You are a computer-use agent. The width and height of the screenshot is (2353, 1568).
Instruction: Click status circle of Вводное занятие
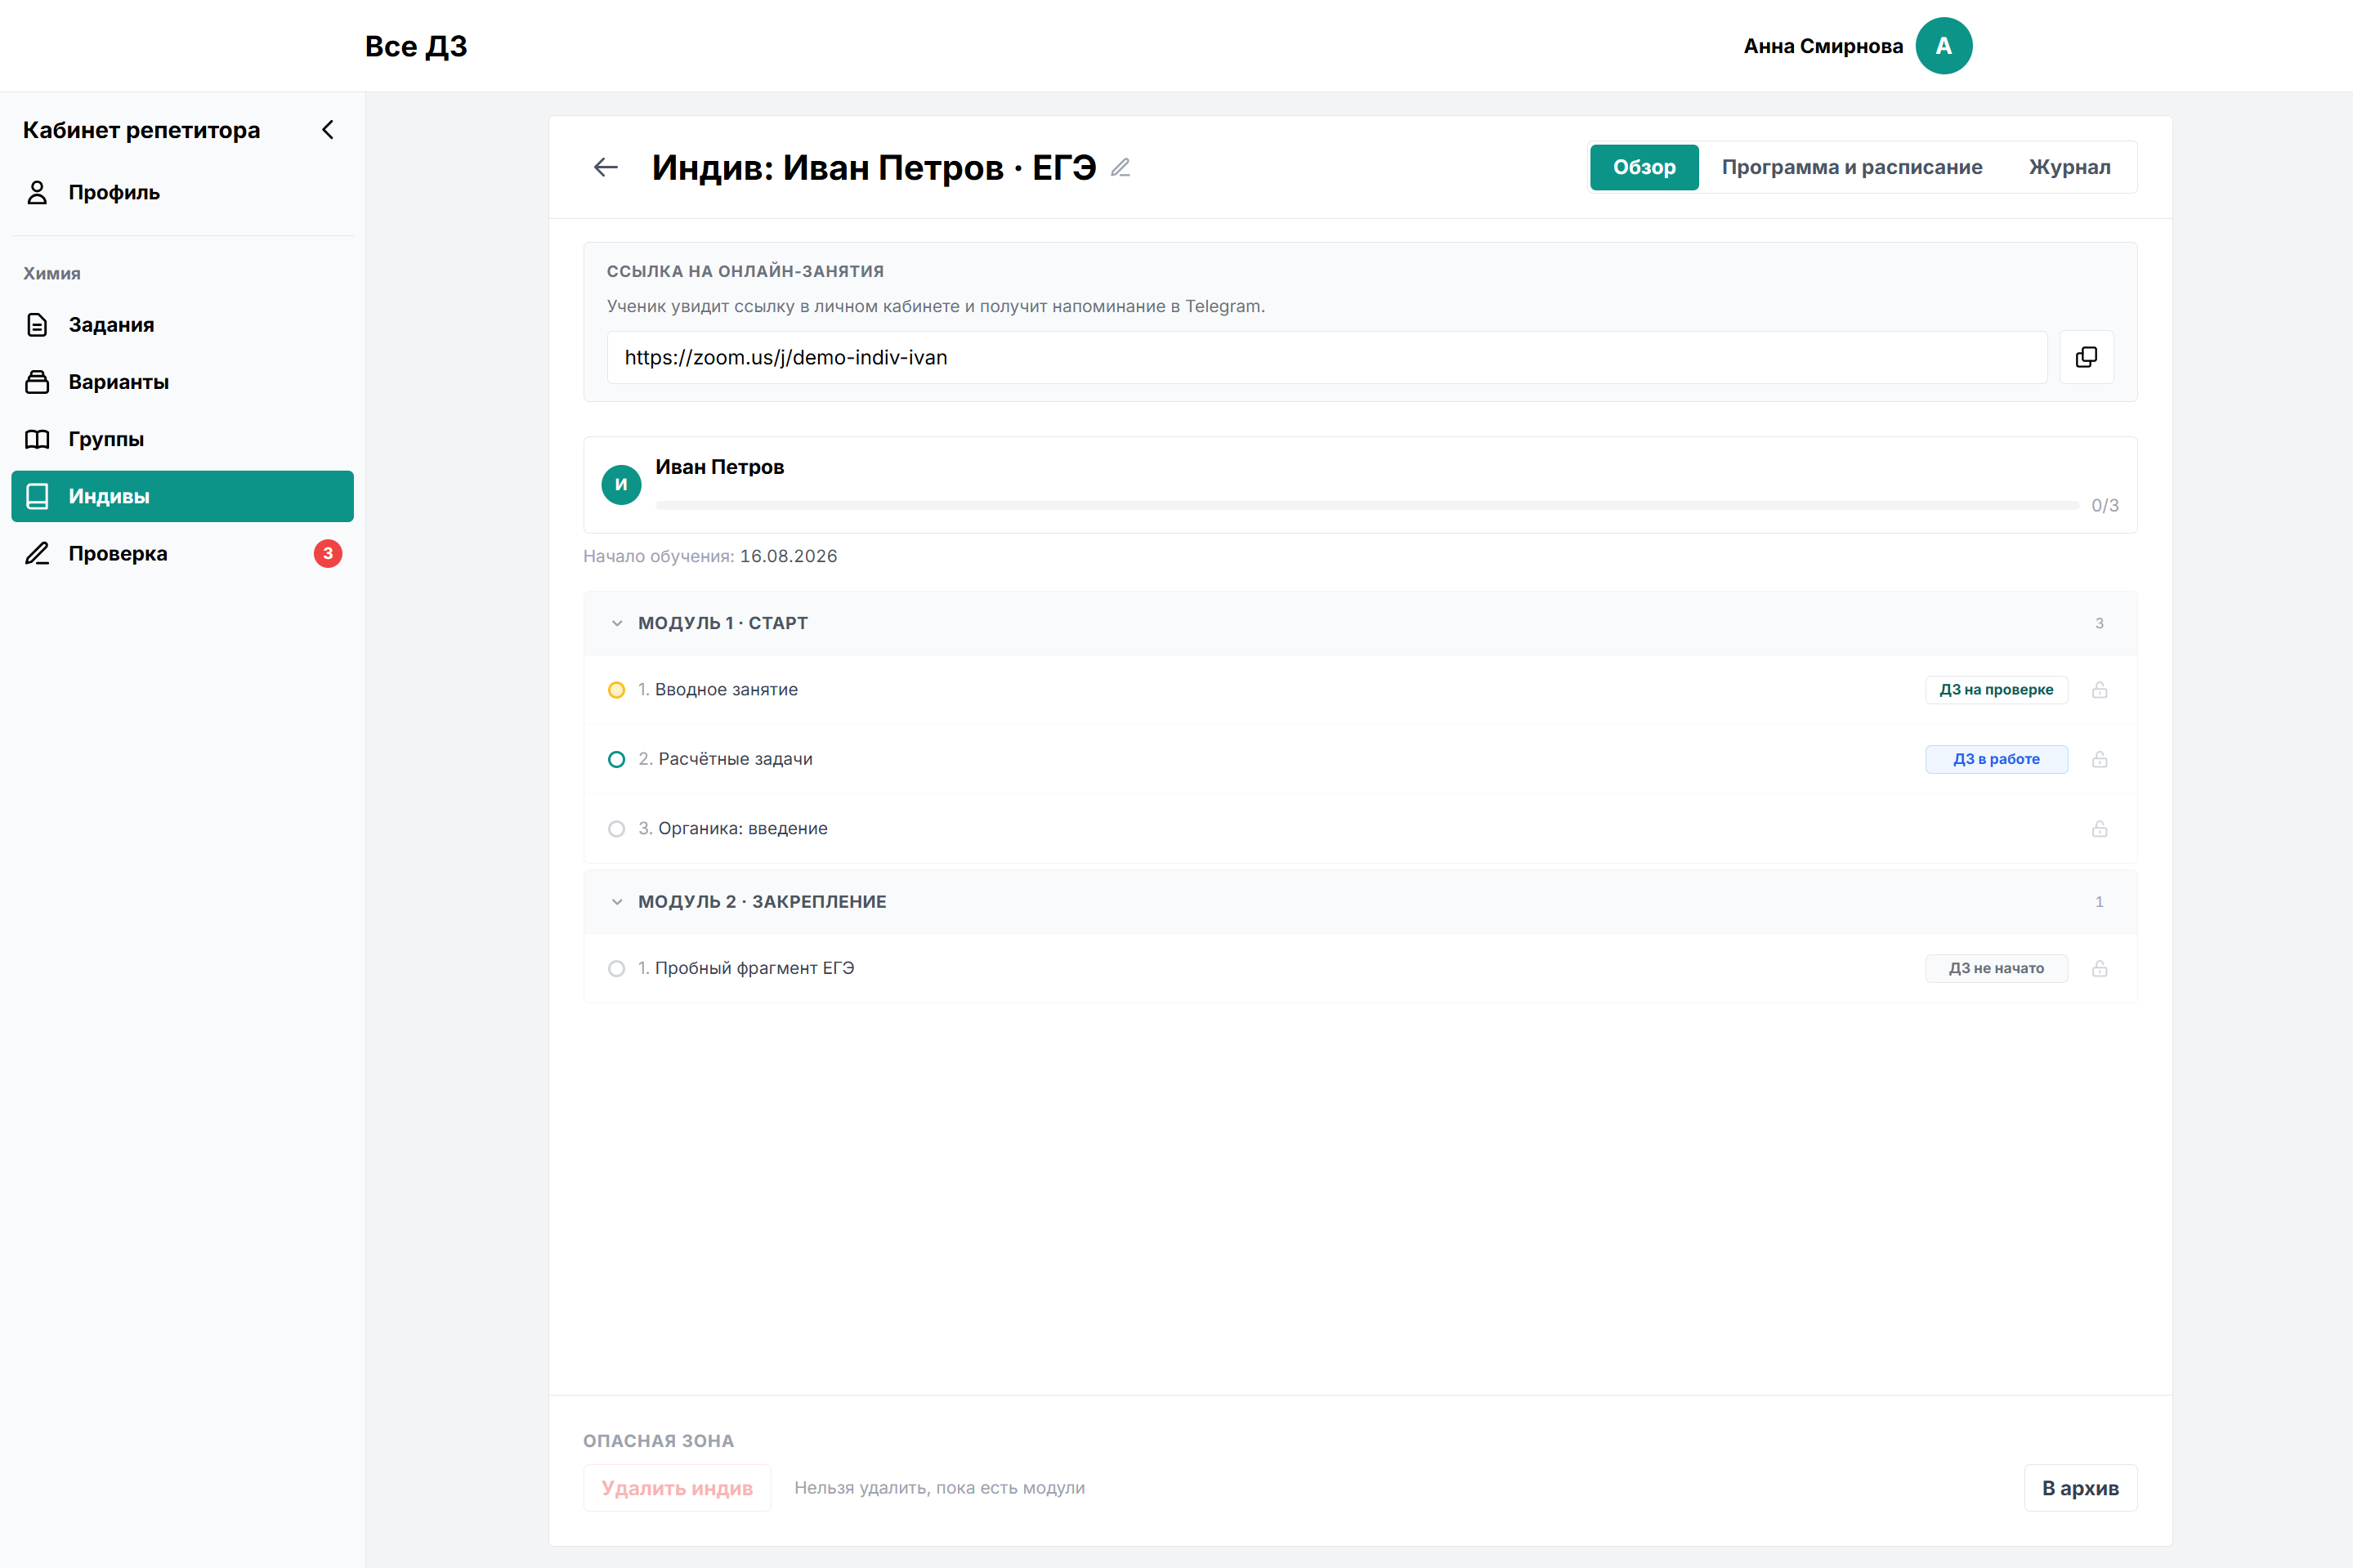coord(617,690)
